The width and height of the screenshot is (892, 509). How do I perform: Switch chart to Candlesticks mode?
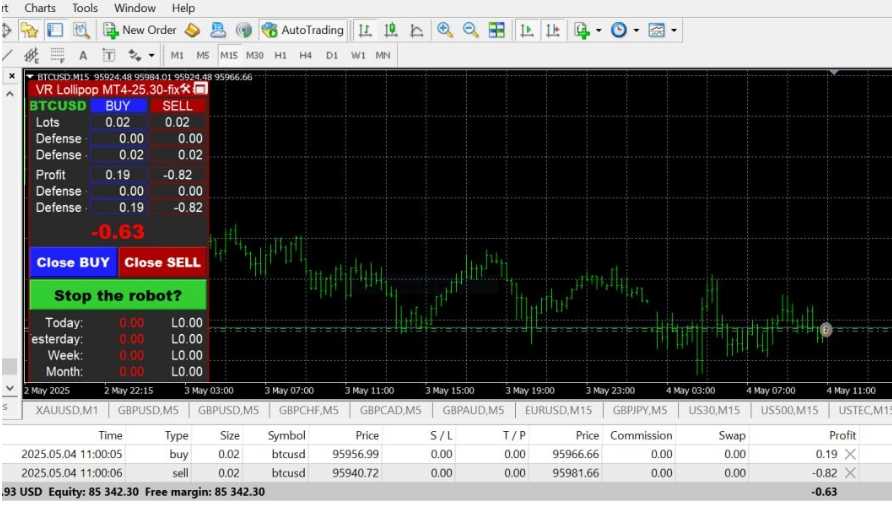point(391,30)
